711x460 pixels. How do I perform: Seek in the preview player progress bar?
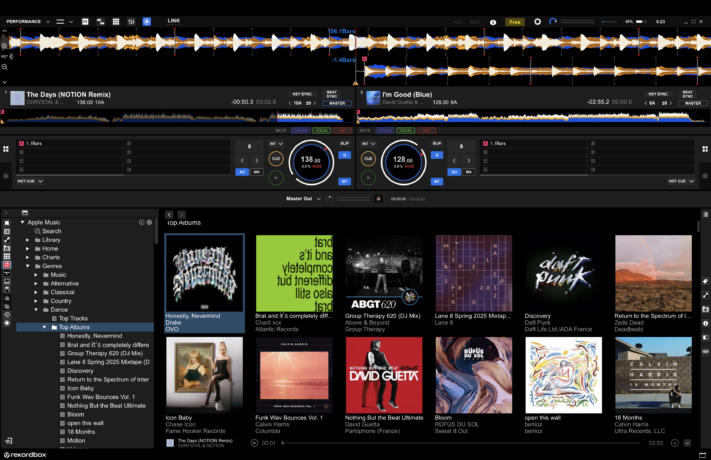coord(463,443)
